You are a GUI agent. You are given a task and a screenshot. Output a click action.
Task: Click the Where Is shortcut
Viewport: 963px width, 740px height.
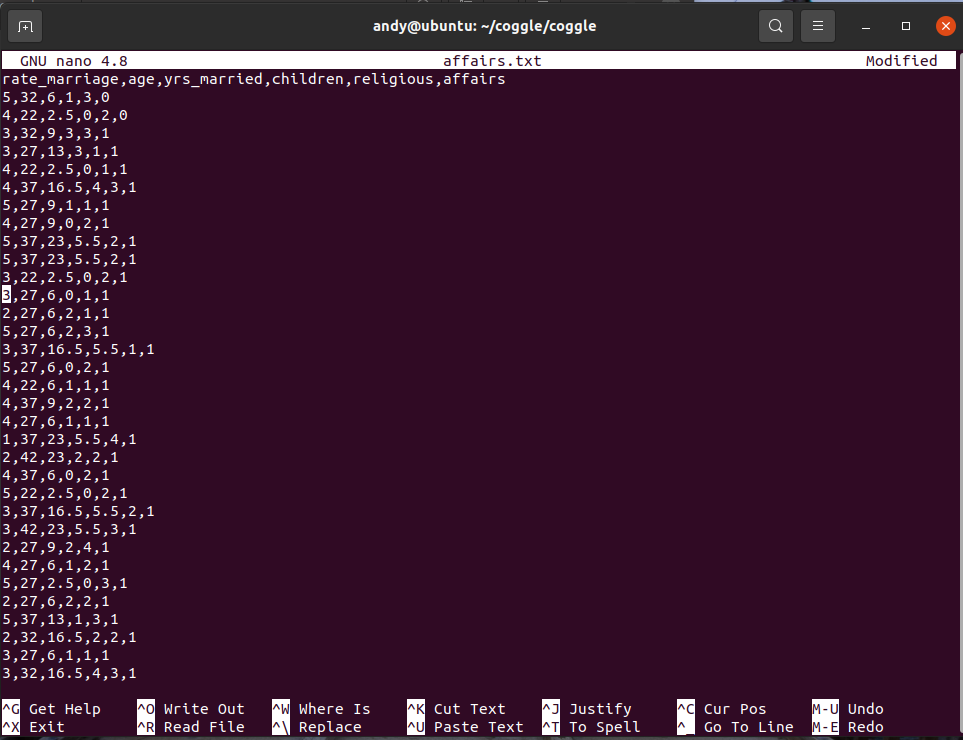321,709
